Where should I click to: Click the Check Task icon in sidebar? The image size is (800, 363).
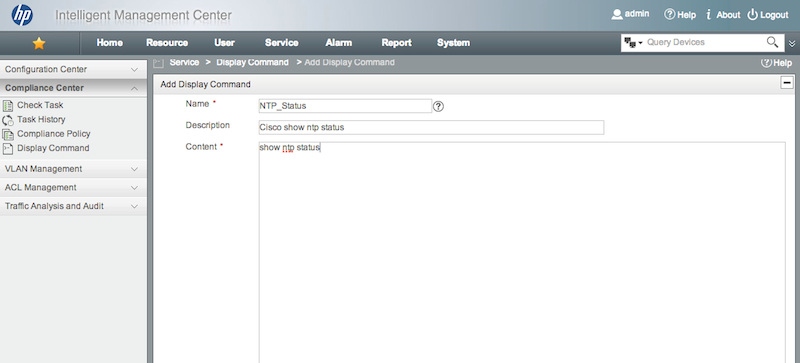(8, 106)
